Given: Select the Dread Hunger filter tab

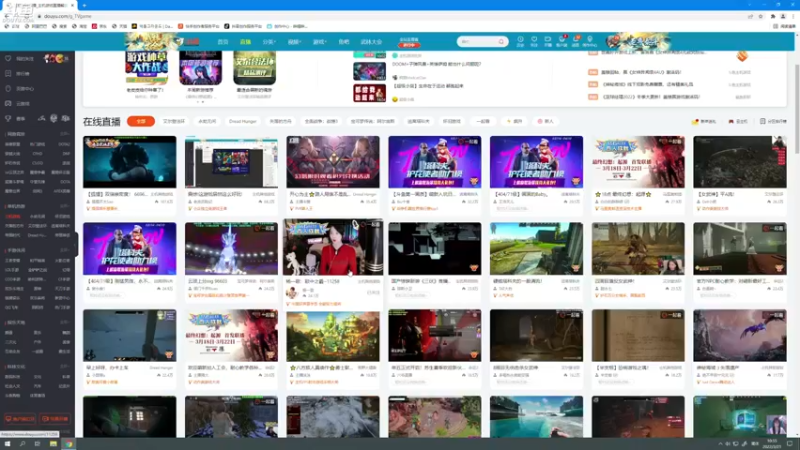Looking at the screenshot, I should coord(243,121).
